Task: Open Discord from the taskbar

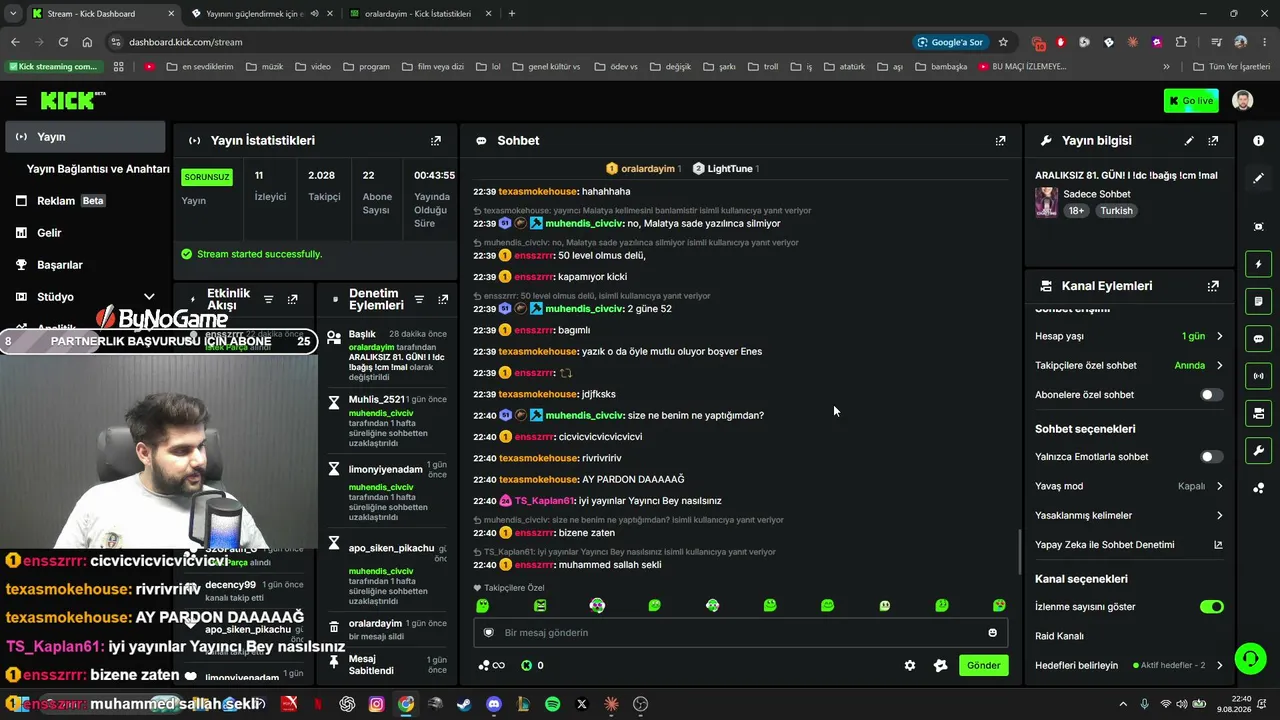Action: [494, 704]
